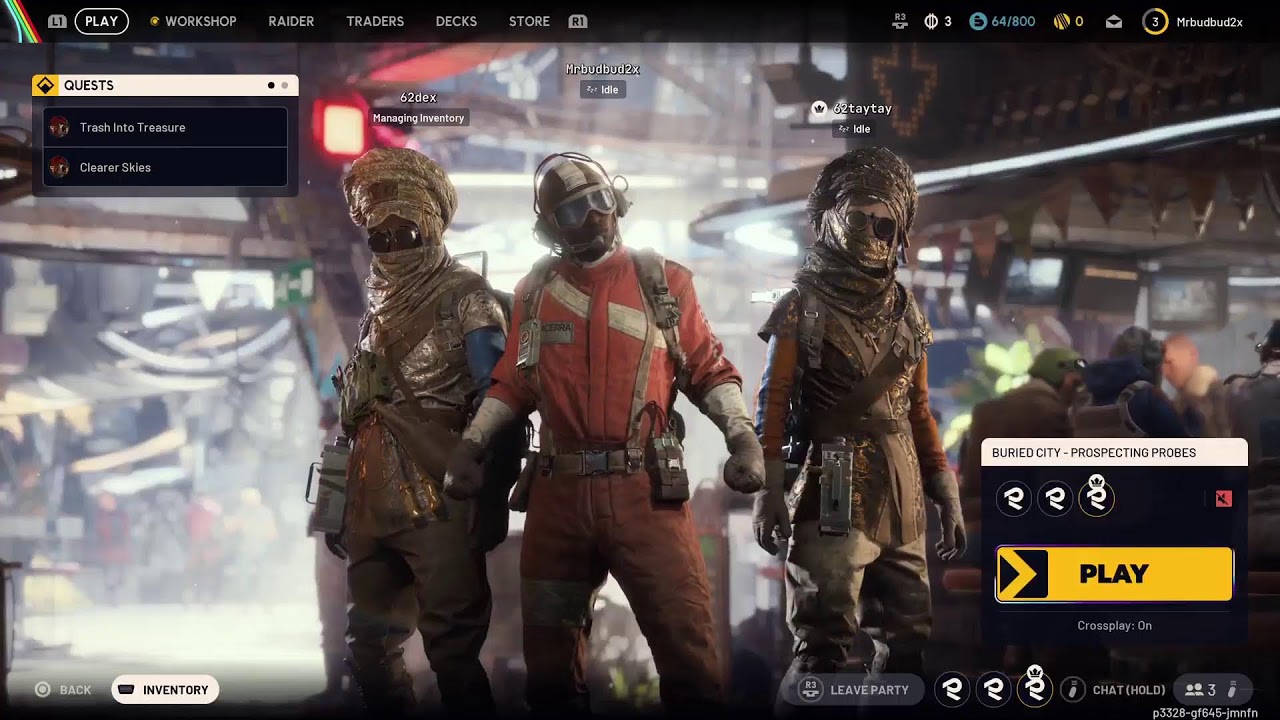Open the mail envelope icon
Image resolution: width=1280 pixels, height=720 pixels.
pyautogui.click(x=1114, y=21)
